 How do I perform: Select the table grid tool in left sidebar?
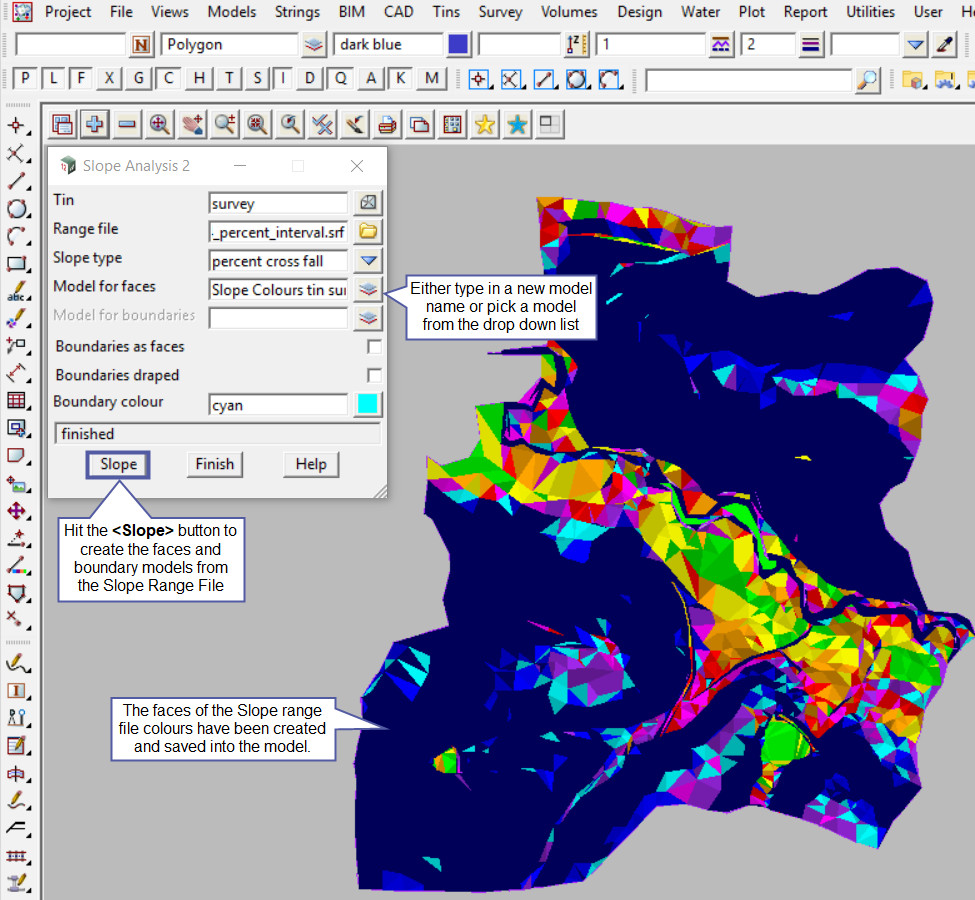pyautogui.click(x=16, y=401)
